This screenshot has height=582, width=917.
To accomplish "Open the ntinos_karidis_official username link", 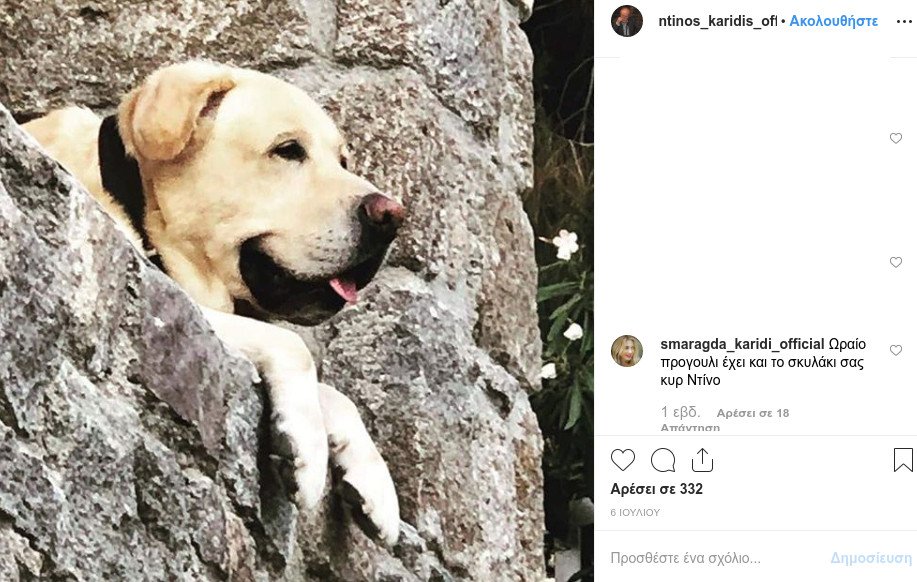I will (x=718, y=21).
